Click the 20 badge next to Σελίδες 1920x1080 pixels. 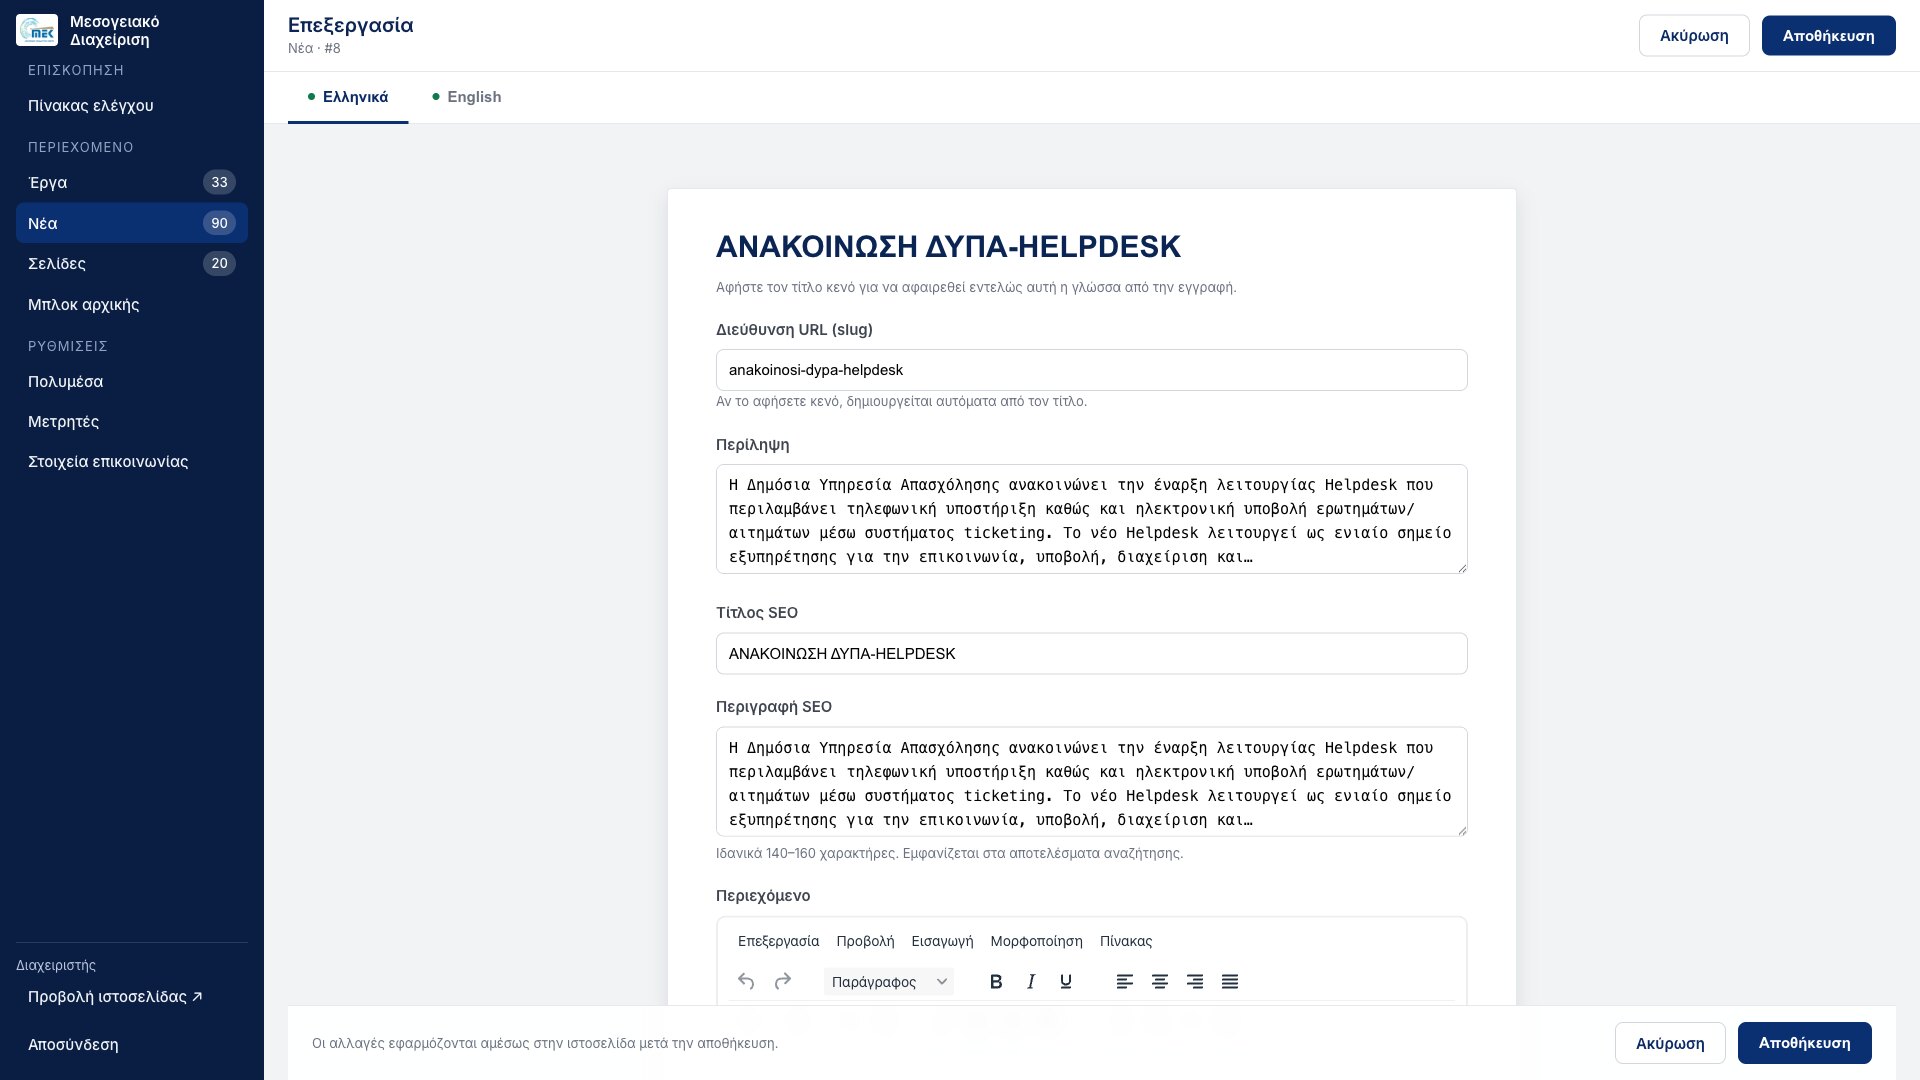pyautogui.click(x=219, y=263)
